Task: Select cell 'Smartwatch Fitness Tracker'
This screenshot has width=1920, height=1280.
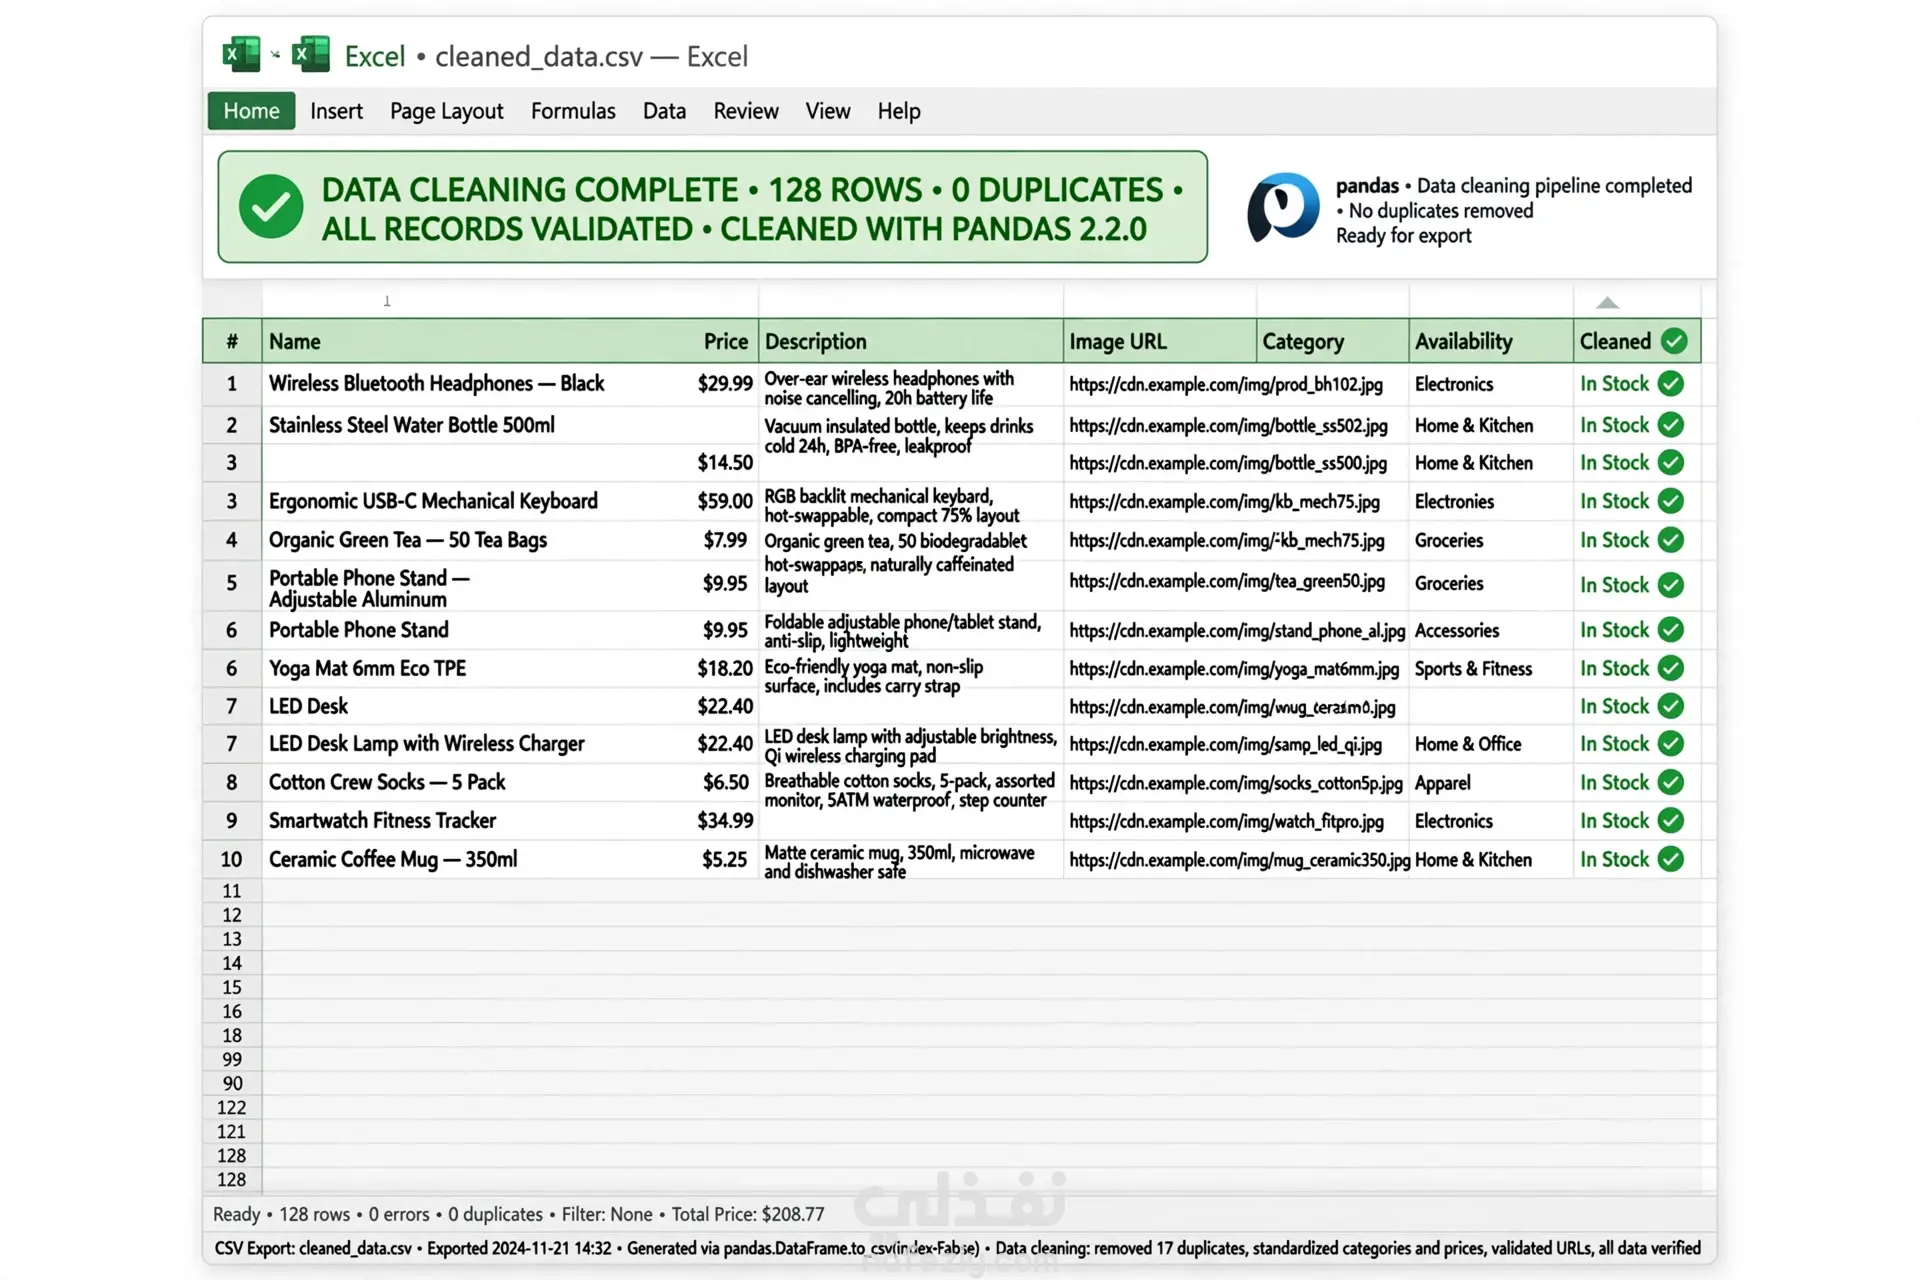Action: (x=382, y=820)
